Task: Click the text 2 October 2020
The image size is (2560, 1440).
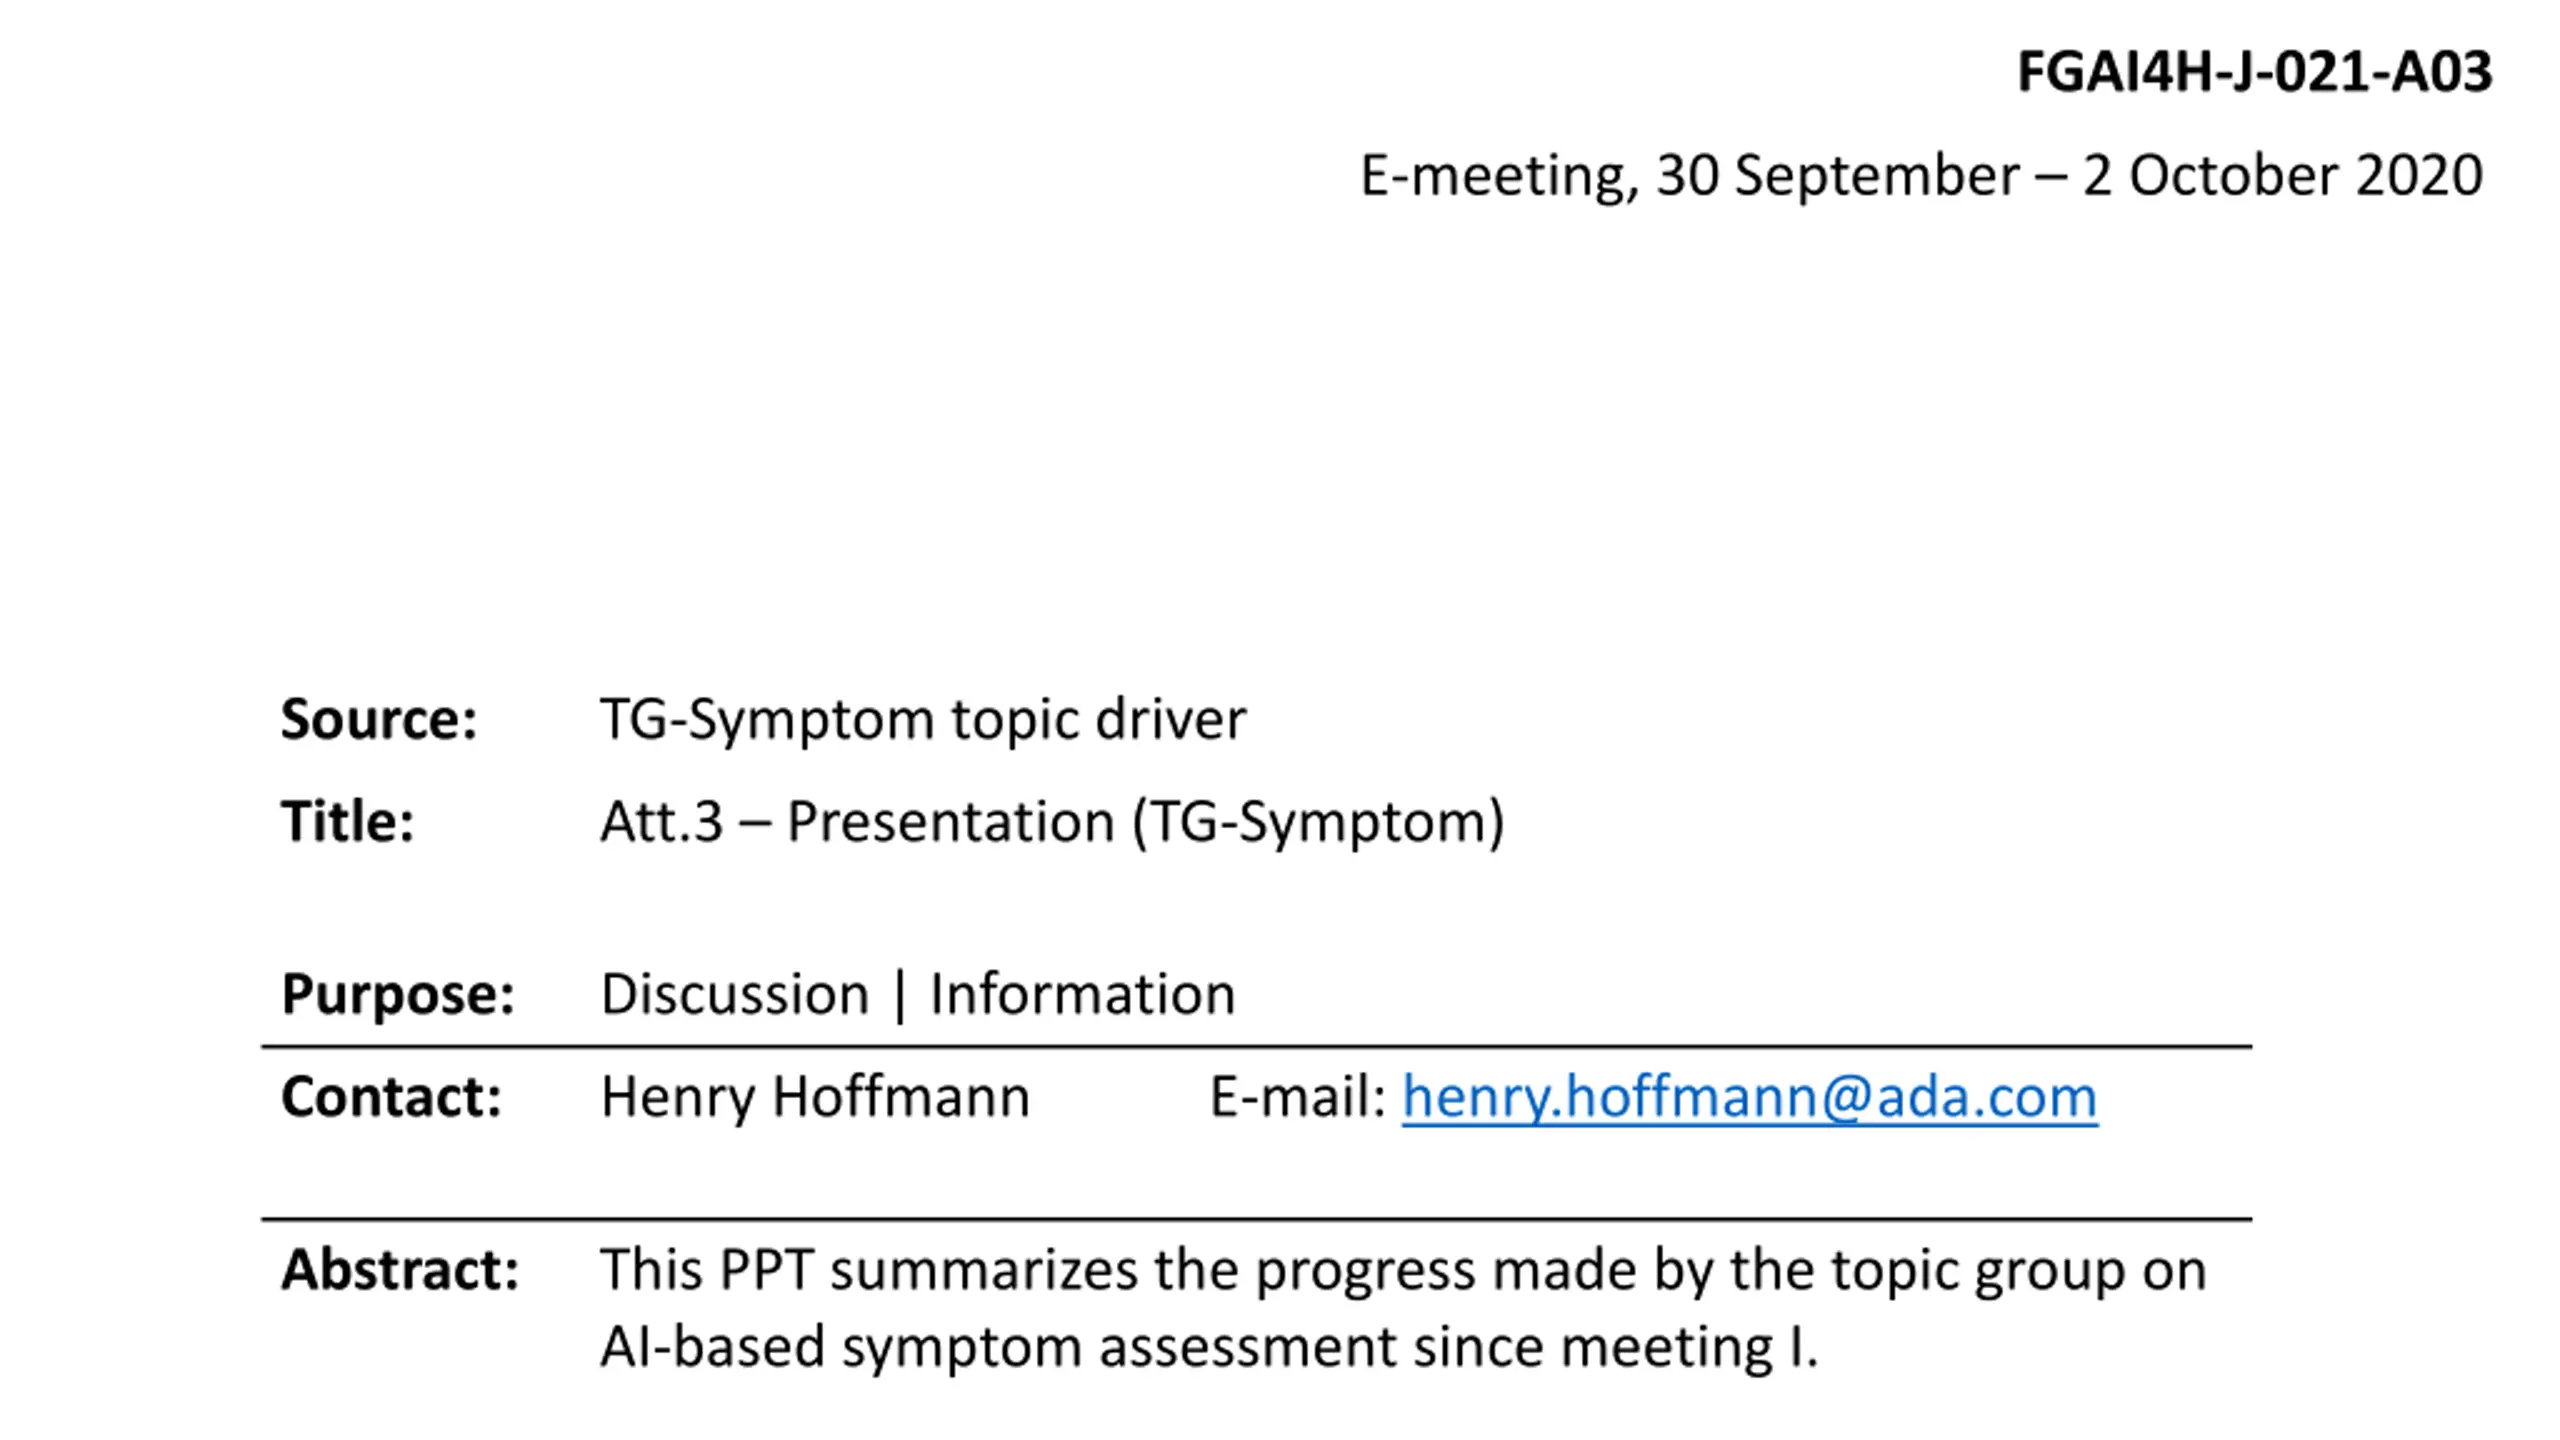Action: tap(2282, 176)
